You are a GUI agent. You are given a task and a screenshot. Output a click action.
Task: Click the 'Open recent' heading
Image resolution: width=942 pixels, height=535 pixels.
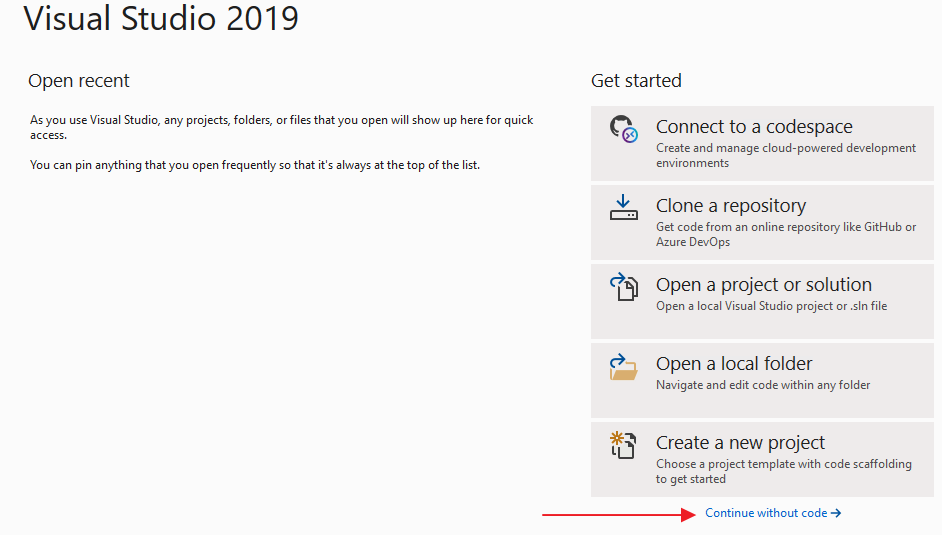pyautogui.click(x=79, y=81)
